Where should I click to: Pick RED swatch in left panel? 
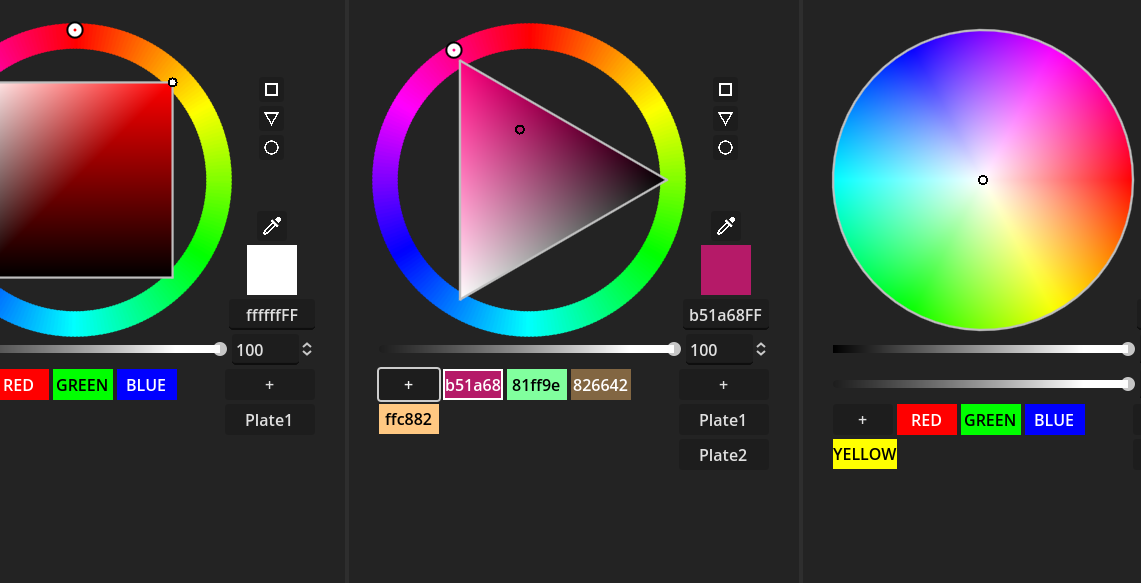[x=20, y=384]
